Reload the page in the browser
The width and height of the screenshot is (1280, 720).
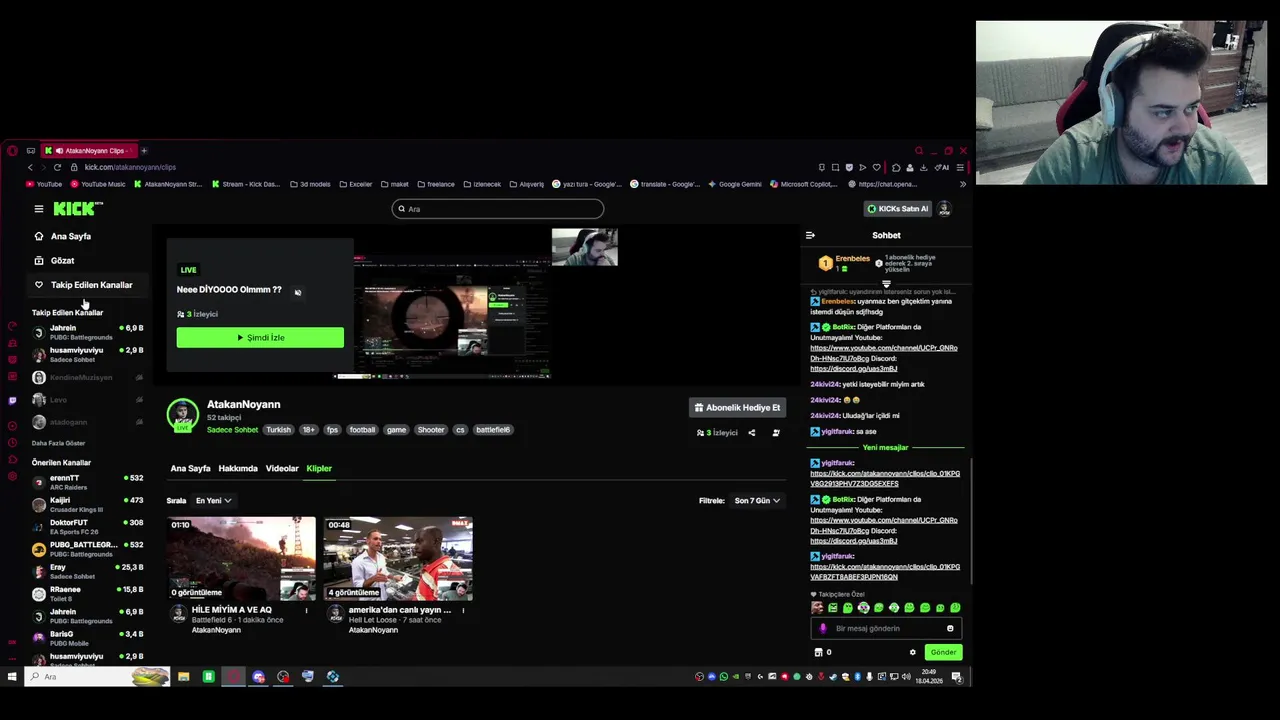tap(57, 167)
